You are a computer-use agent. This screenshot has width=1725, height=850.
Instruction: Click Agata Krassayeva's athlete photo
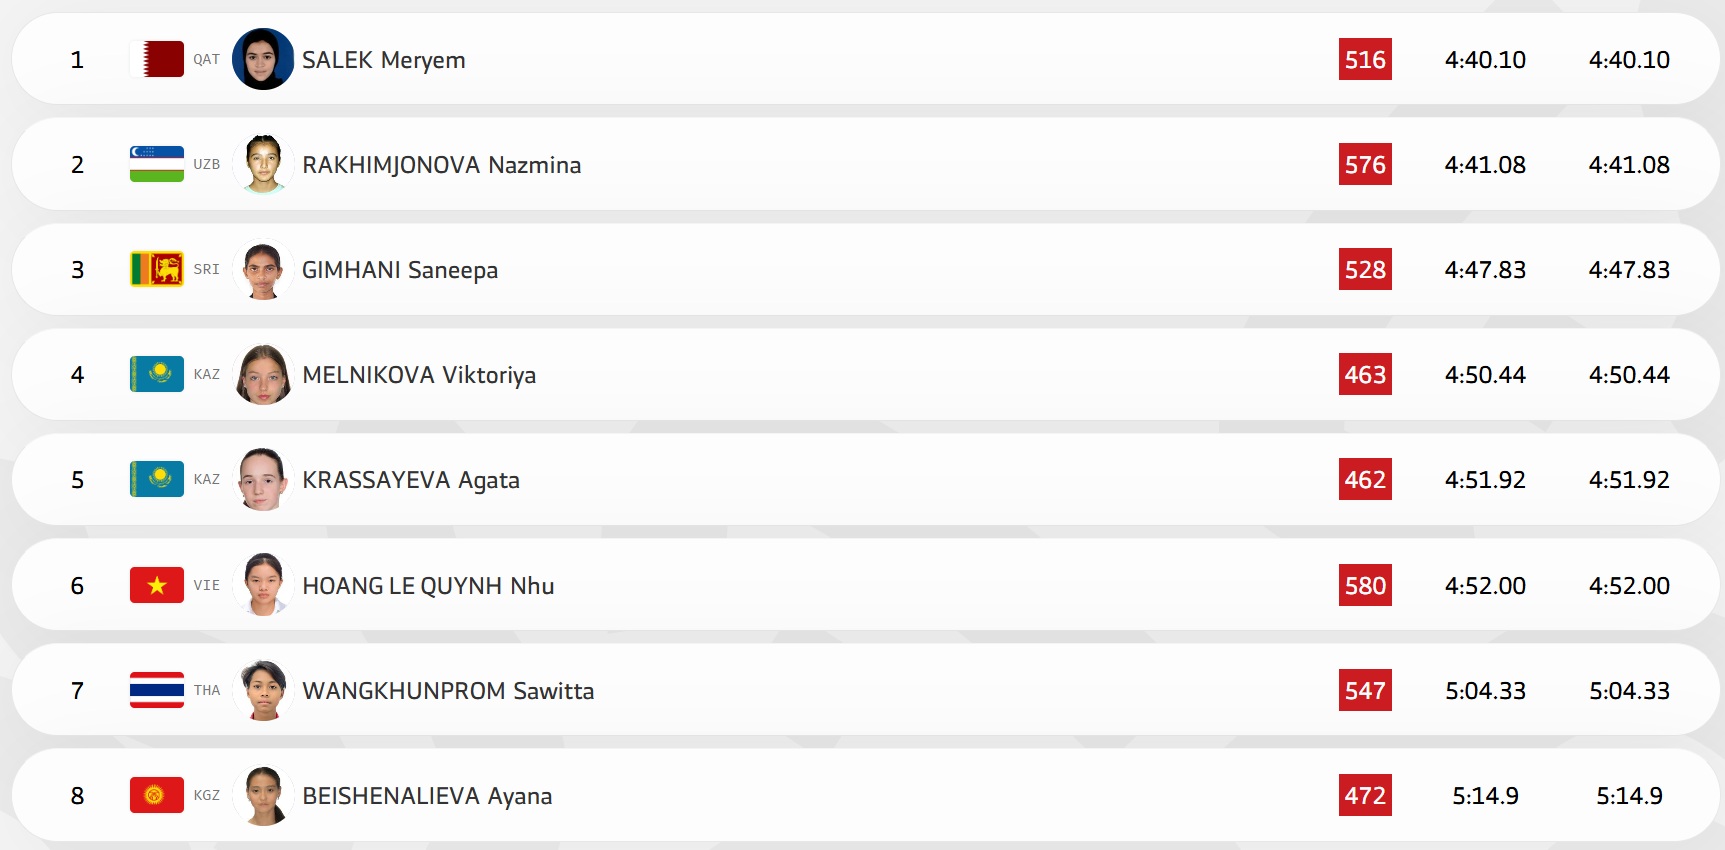(263, 479)
